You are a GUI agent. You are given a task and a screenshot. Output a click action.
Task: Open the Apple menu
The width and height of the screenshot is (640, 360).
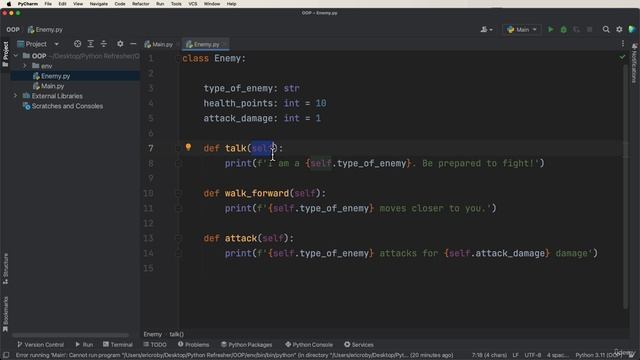coord(9,4)
